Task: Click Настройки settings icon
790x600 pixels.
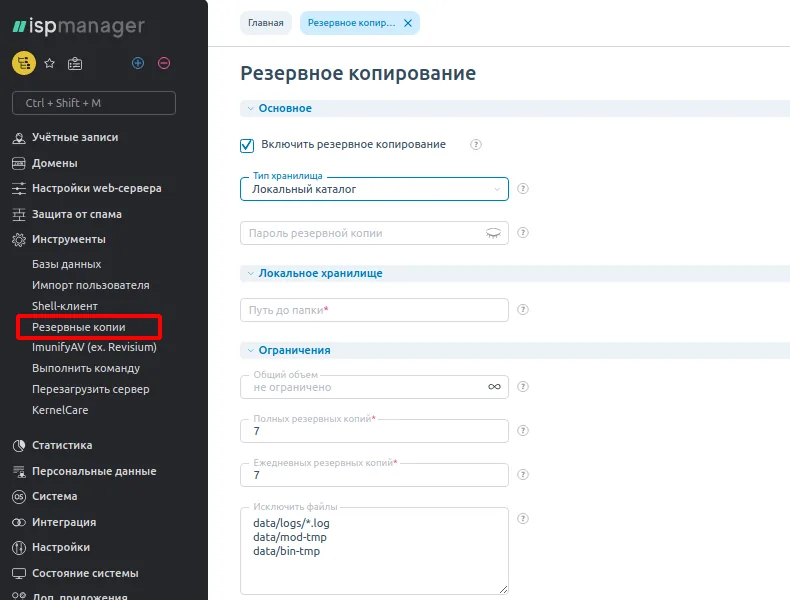Action: click(x=19, y=548)
